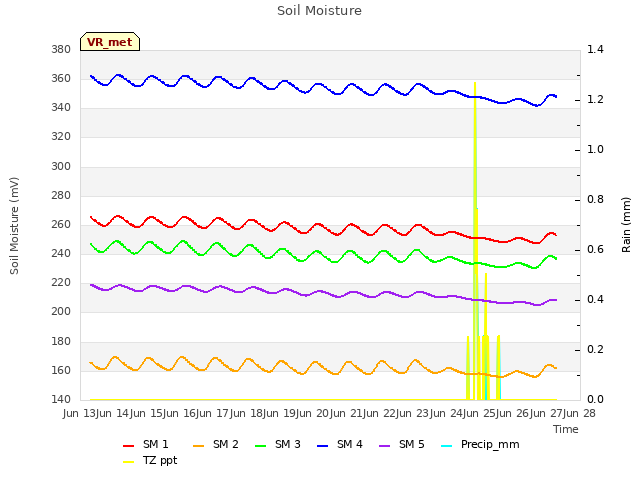Click the 140 left axis tick label
Screen dimensions: 640x480
[61, 400]
